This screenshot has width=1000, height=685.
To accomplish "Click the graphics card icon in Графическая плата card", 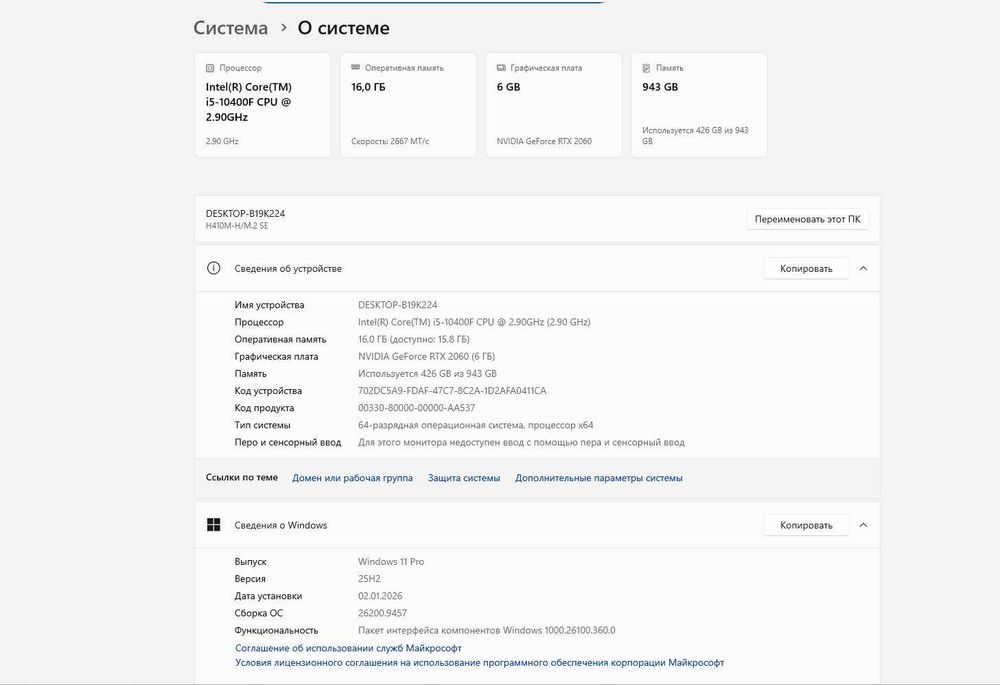I will tap(501, 67).
